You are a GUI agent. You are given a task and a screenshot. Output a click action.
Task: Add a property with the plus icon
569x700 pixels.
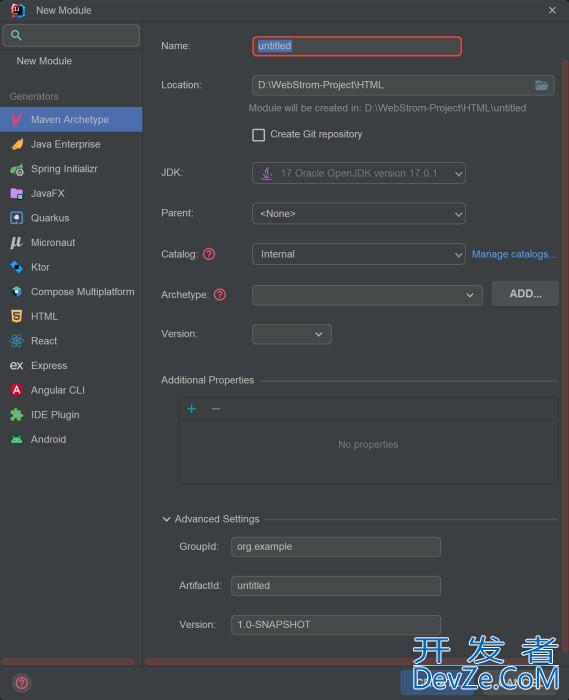191,408
